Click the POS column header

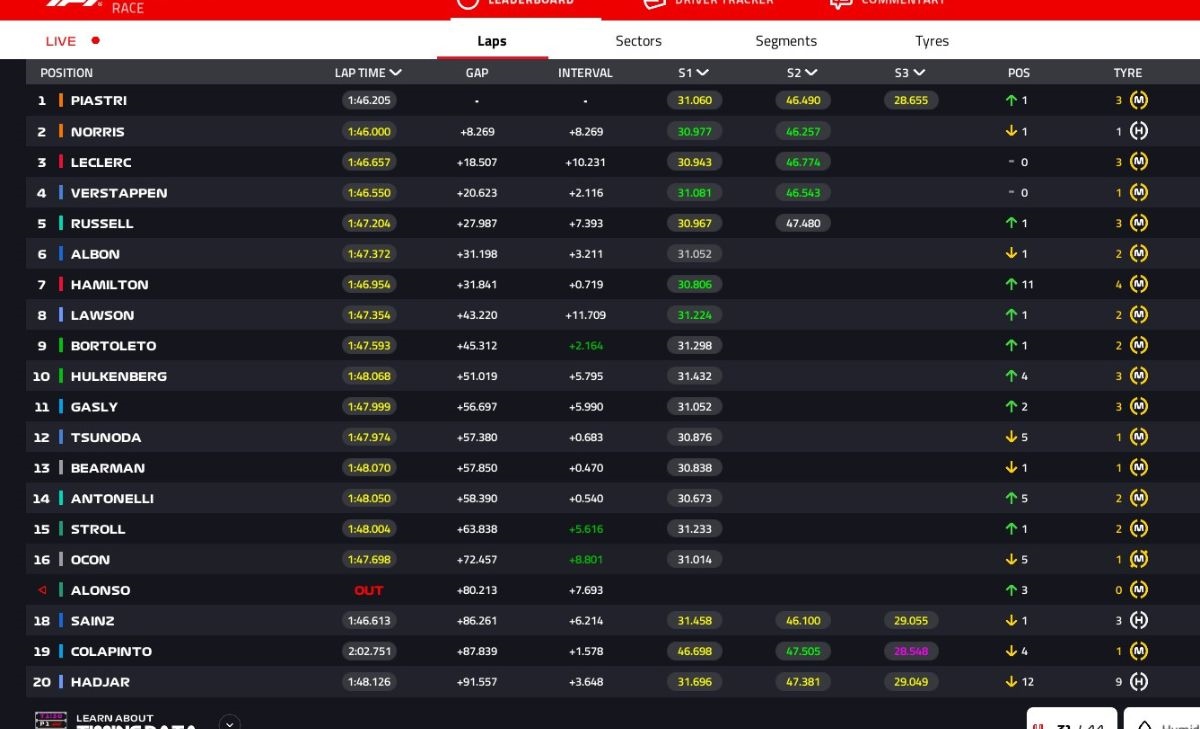tap(1019, 72)
